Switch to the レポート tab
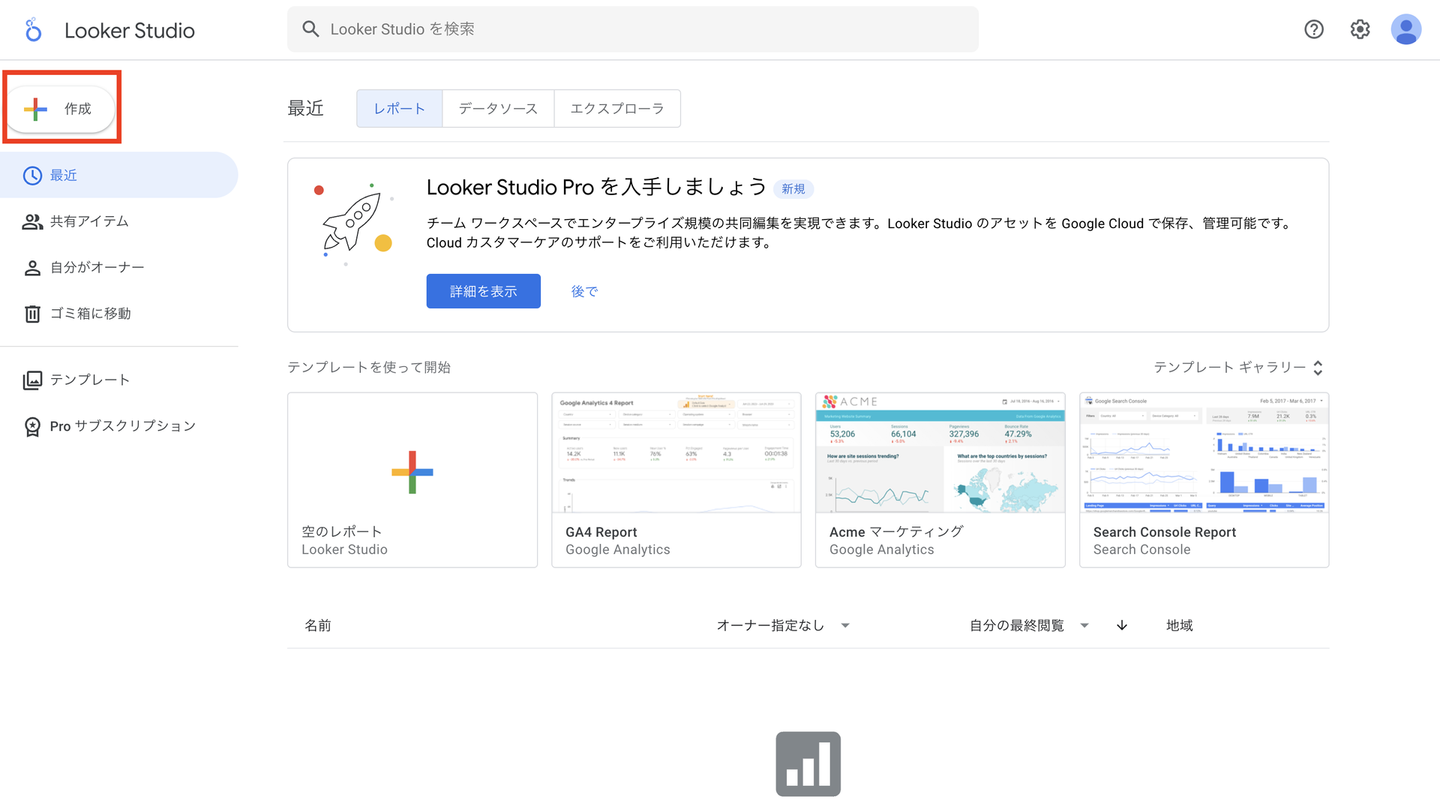This screenshot has height=812, width=1440. pos(400,109)
